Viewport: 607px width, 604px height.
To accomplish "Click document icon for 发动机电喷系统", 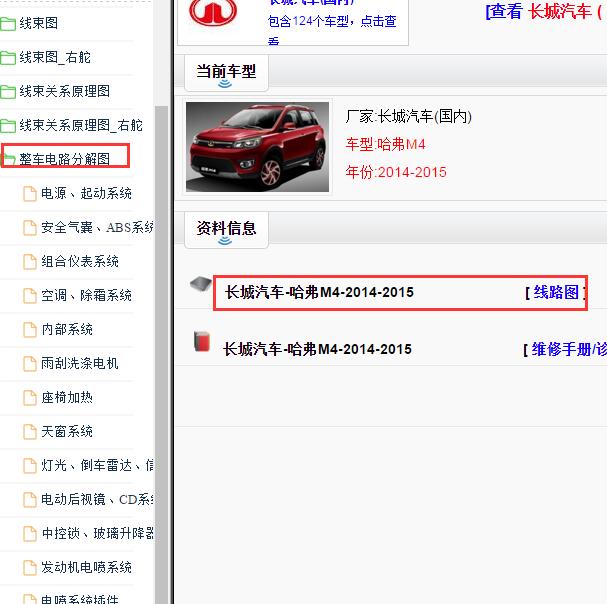I will point(30,568).
